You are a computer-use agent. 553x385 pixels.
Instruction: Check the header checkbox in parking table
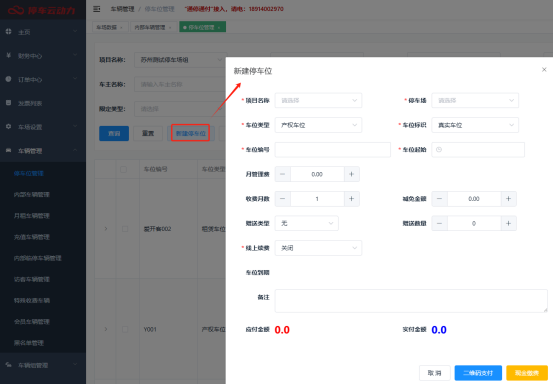coord(123,169)
